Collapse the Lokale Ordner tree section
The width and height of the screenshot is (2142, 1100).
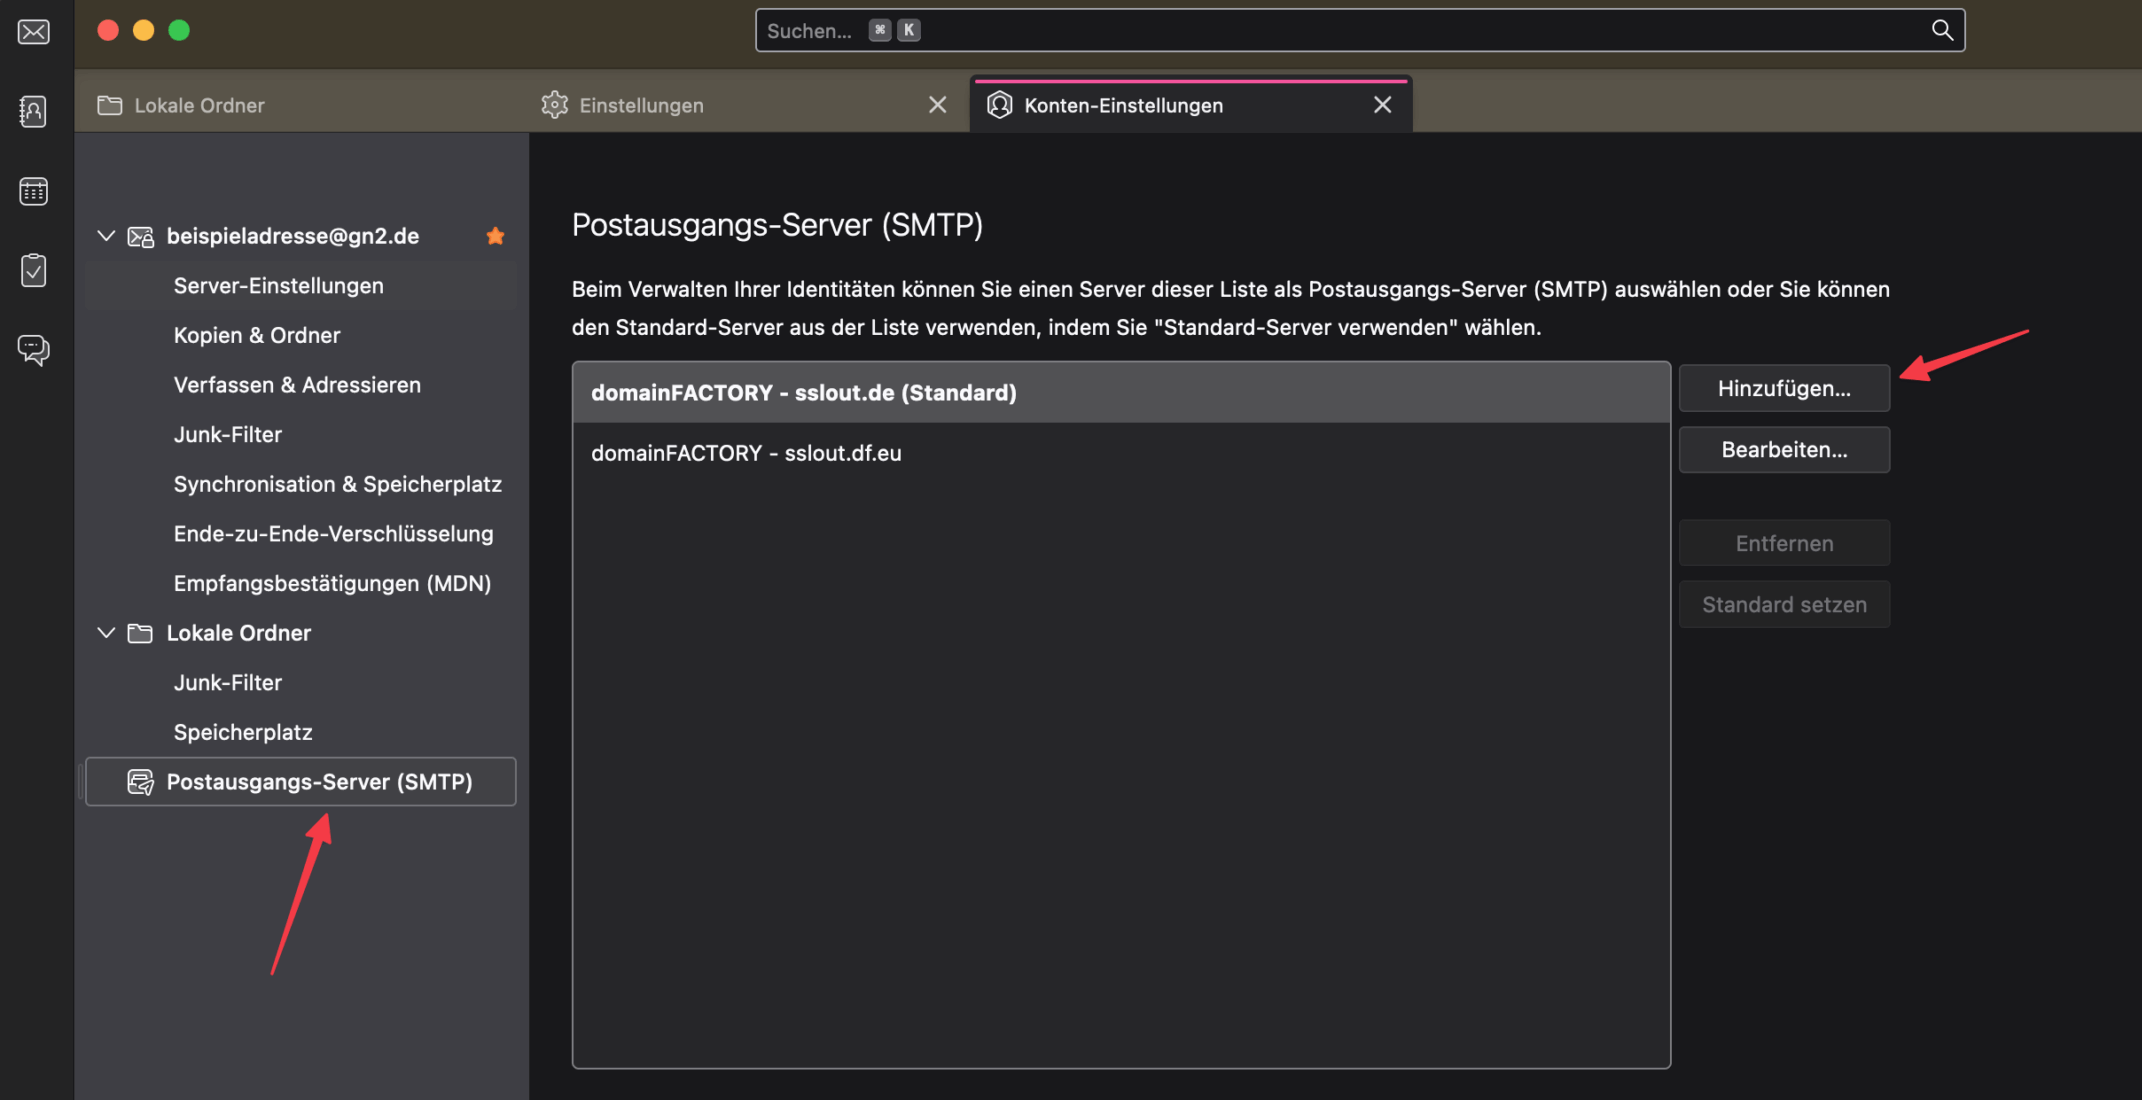pyautogui.click(x=106, y=633)
